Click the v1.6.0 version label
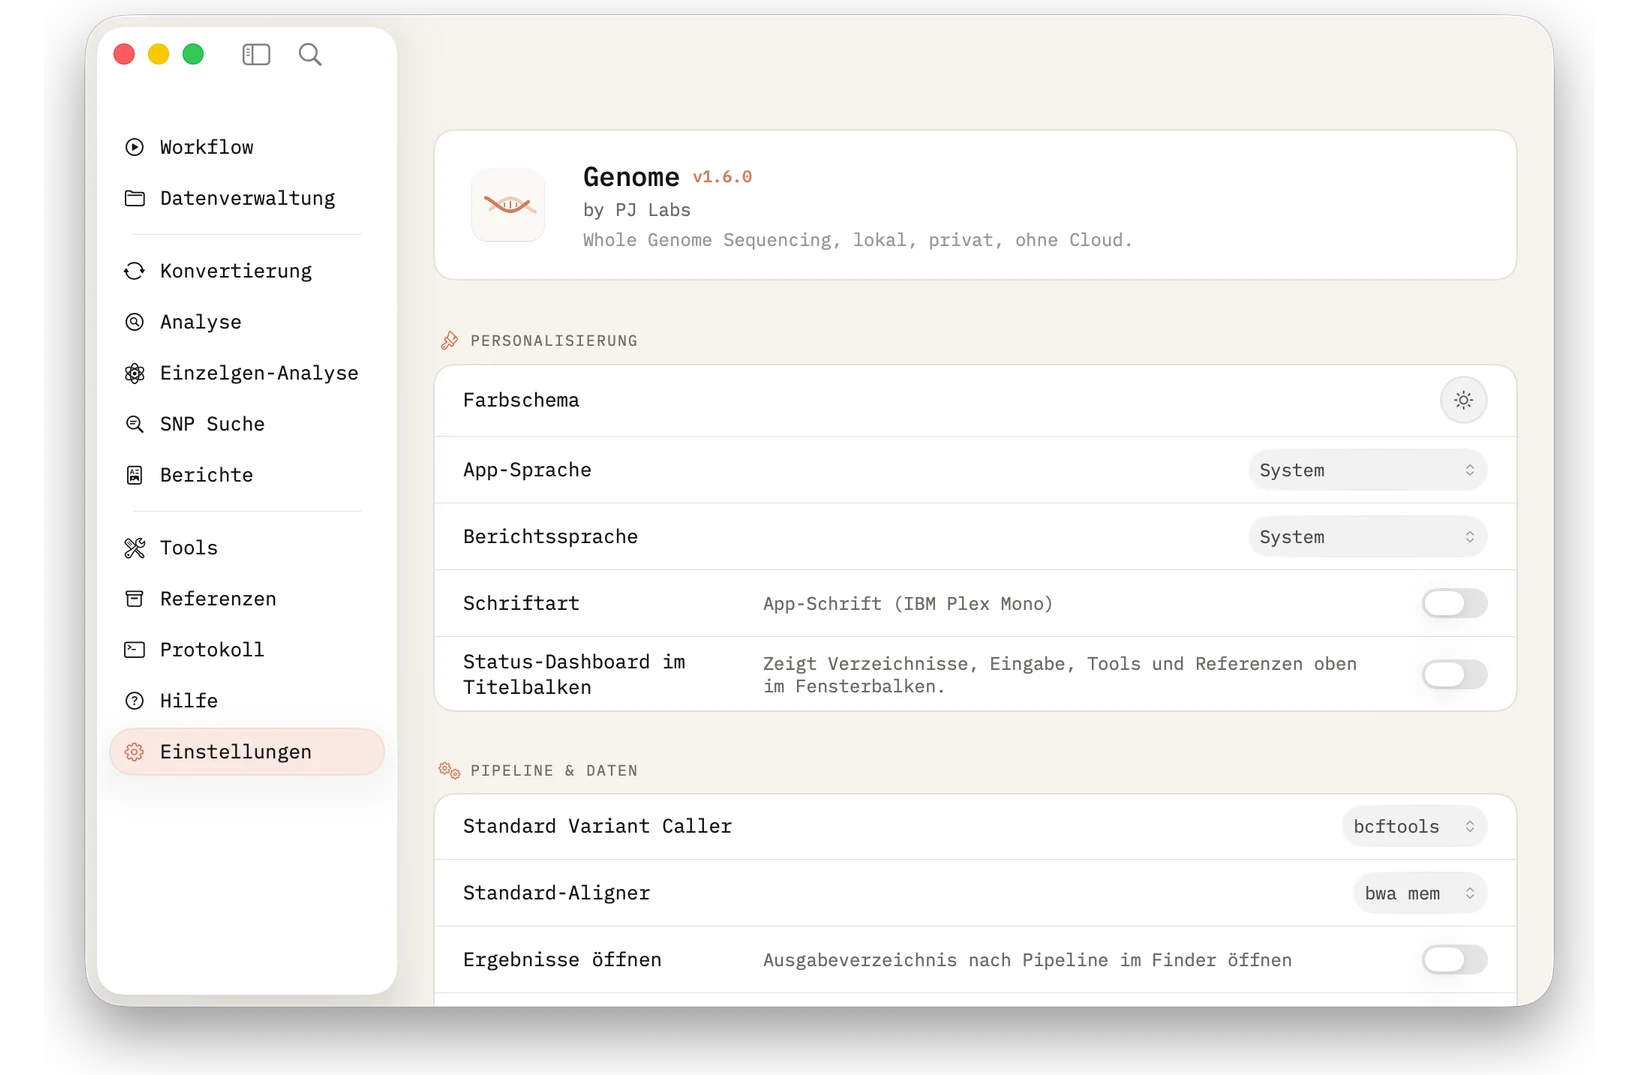 (x=722, y=177)
